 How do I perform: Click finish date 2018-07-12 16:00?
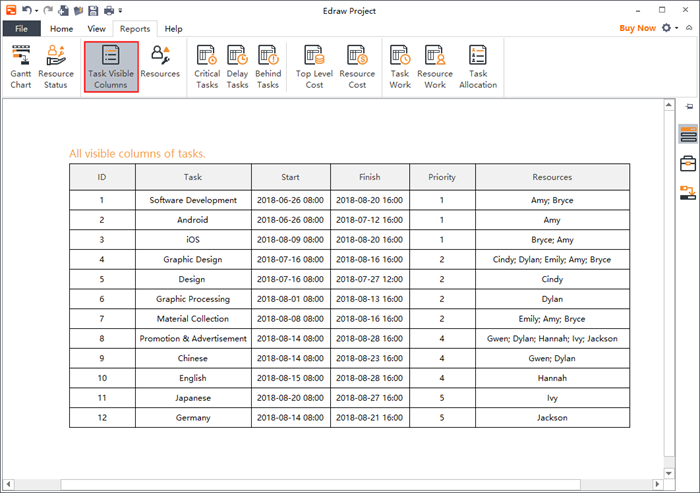pyautogui.click(x=370, y=220)
